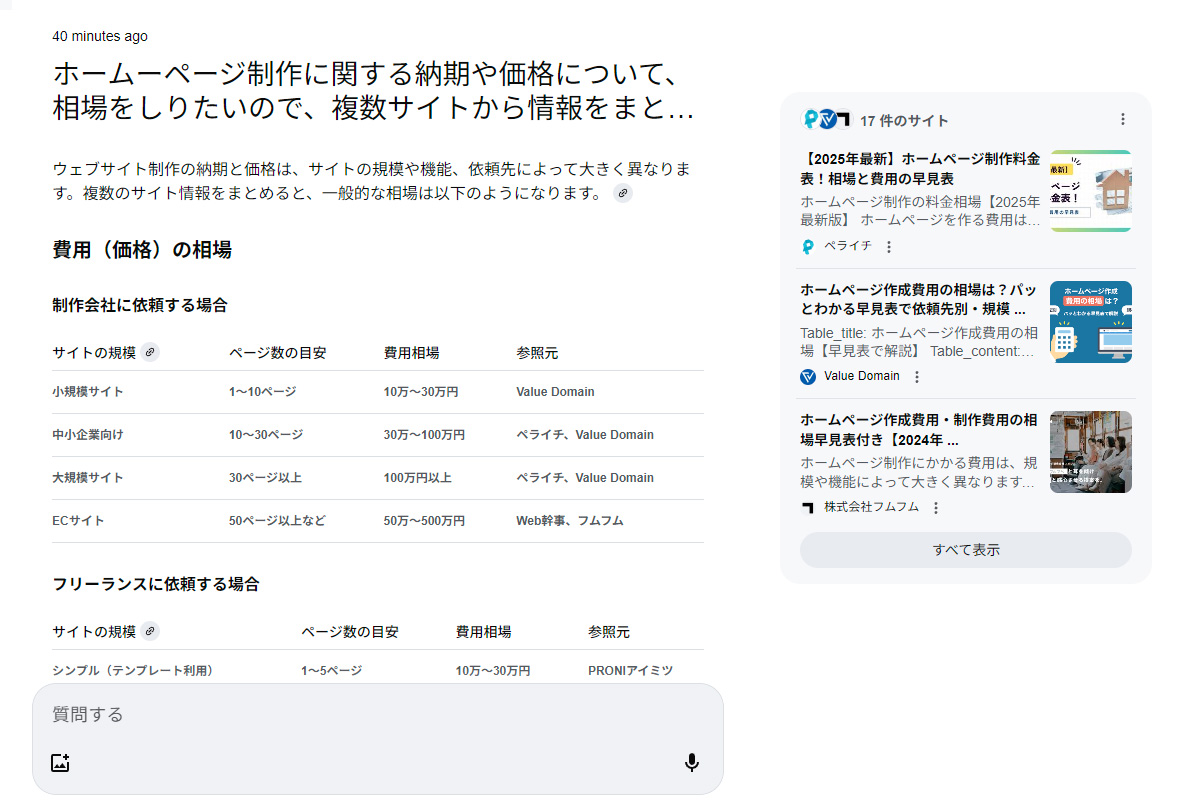The image size is (1180, 800).
Task: Open three-dot menu next to ペライチ
Action: [x=889, y=247]
